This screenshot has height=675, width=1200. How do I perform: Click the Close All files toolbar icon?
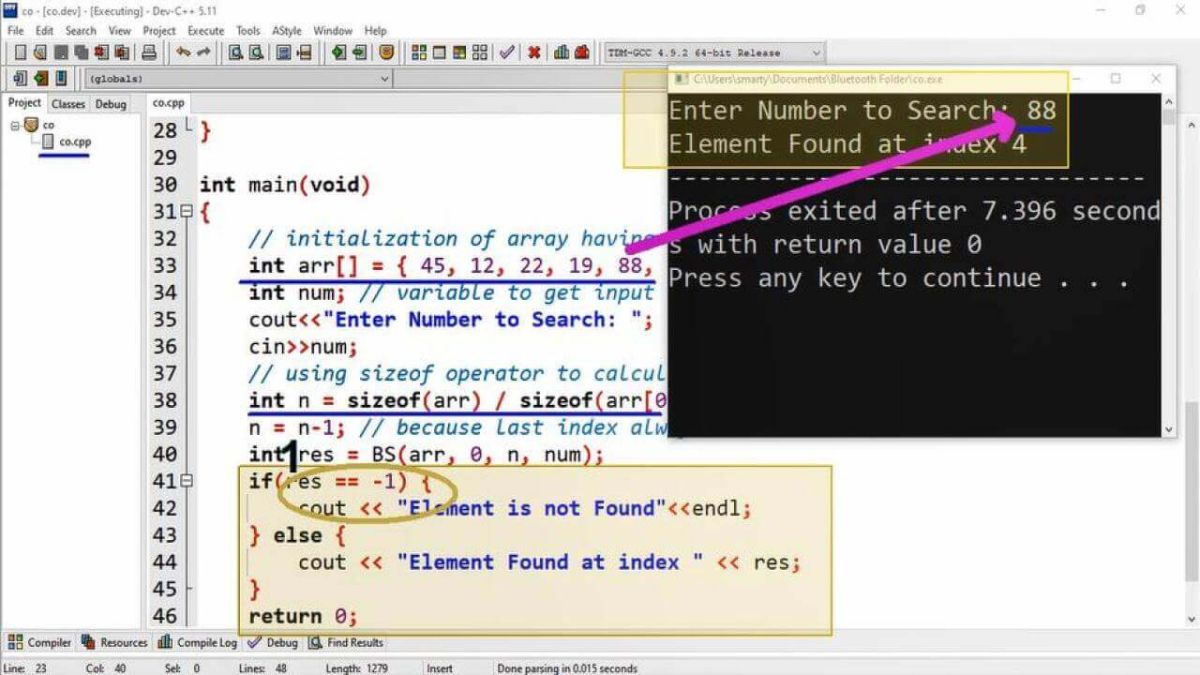[122, 52]
